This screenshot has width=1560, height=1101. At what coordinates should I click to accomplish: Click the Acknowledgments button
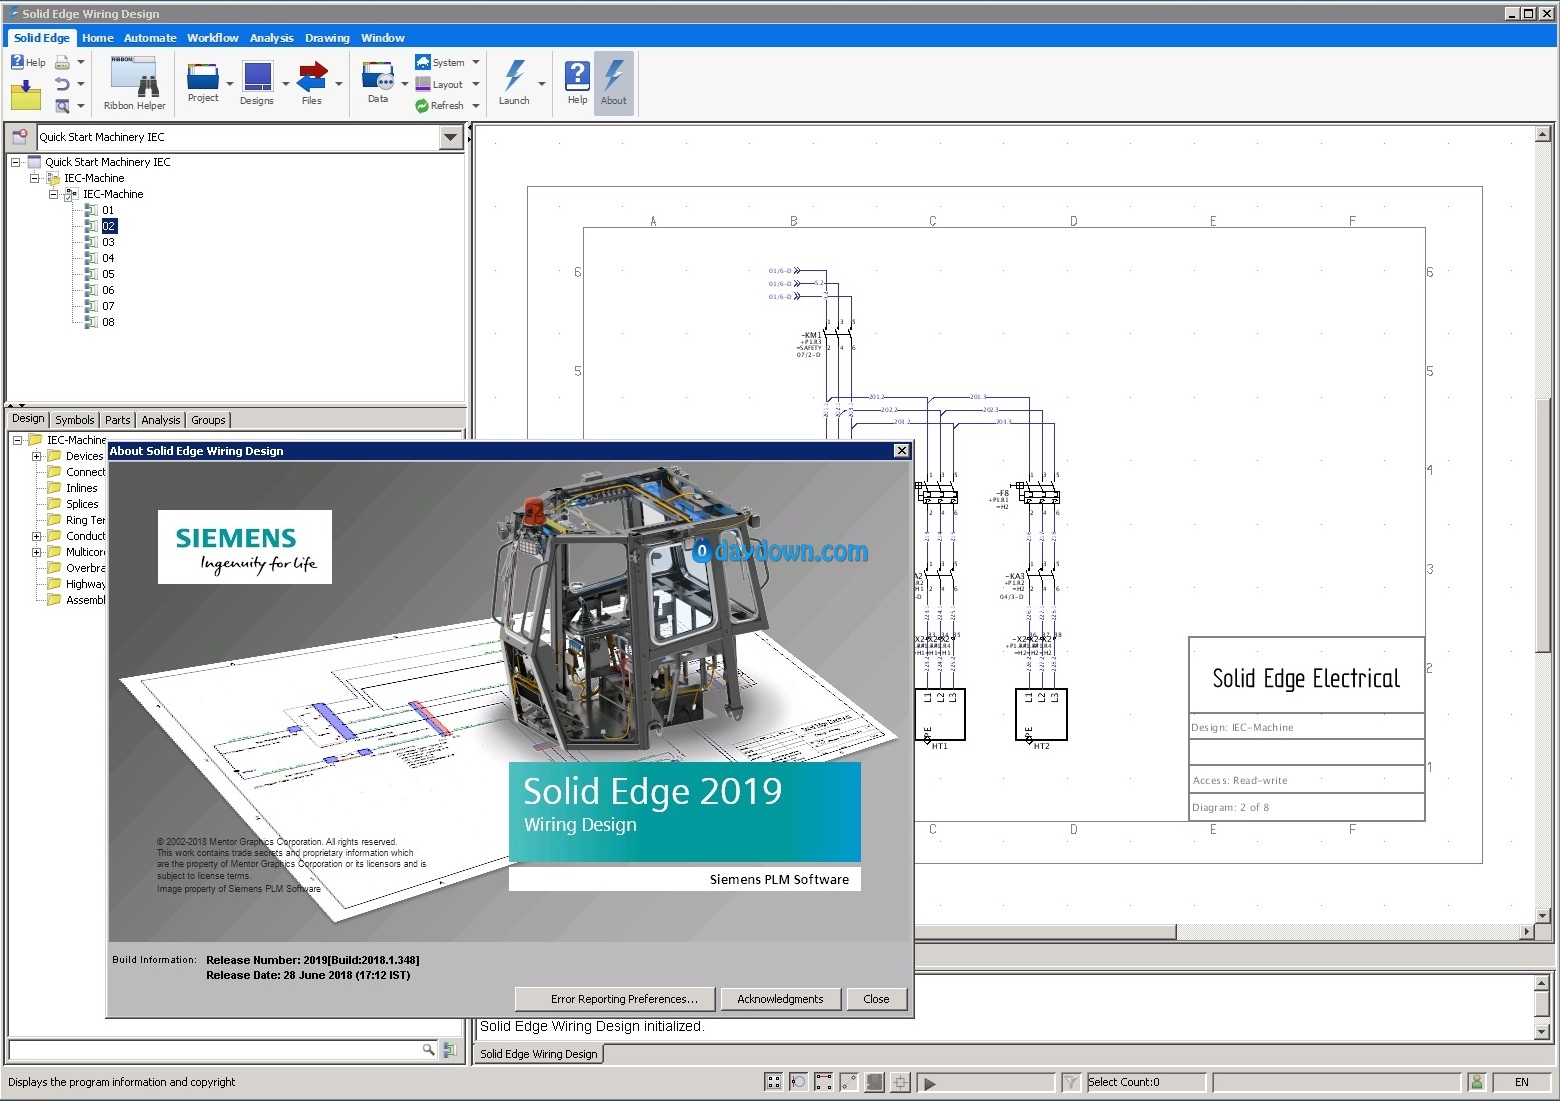(780, 999)
